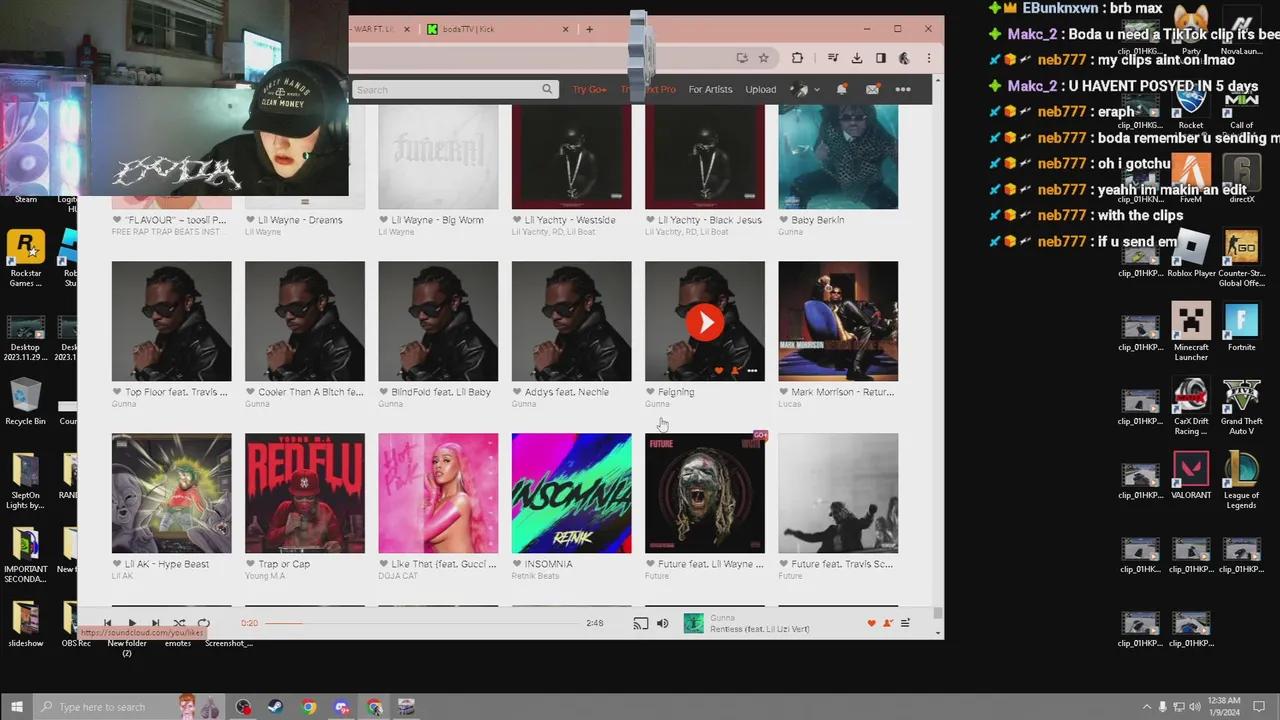1280x720 pixels.
Task: Click the now-playing album thumbnail in player
Action: pyautogui.click(x=693, y=623)
